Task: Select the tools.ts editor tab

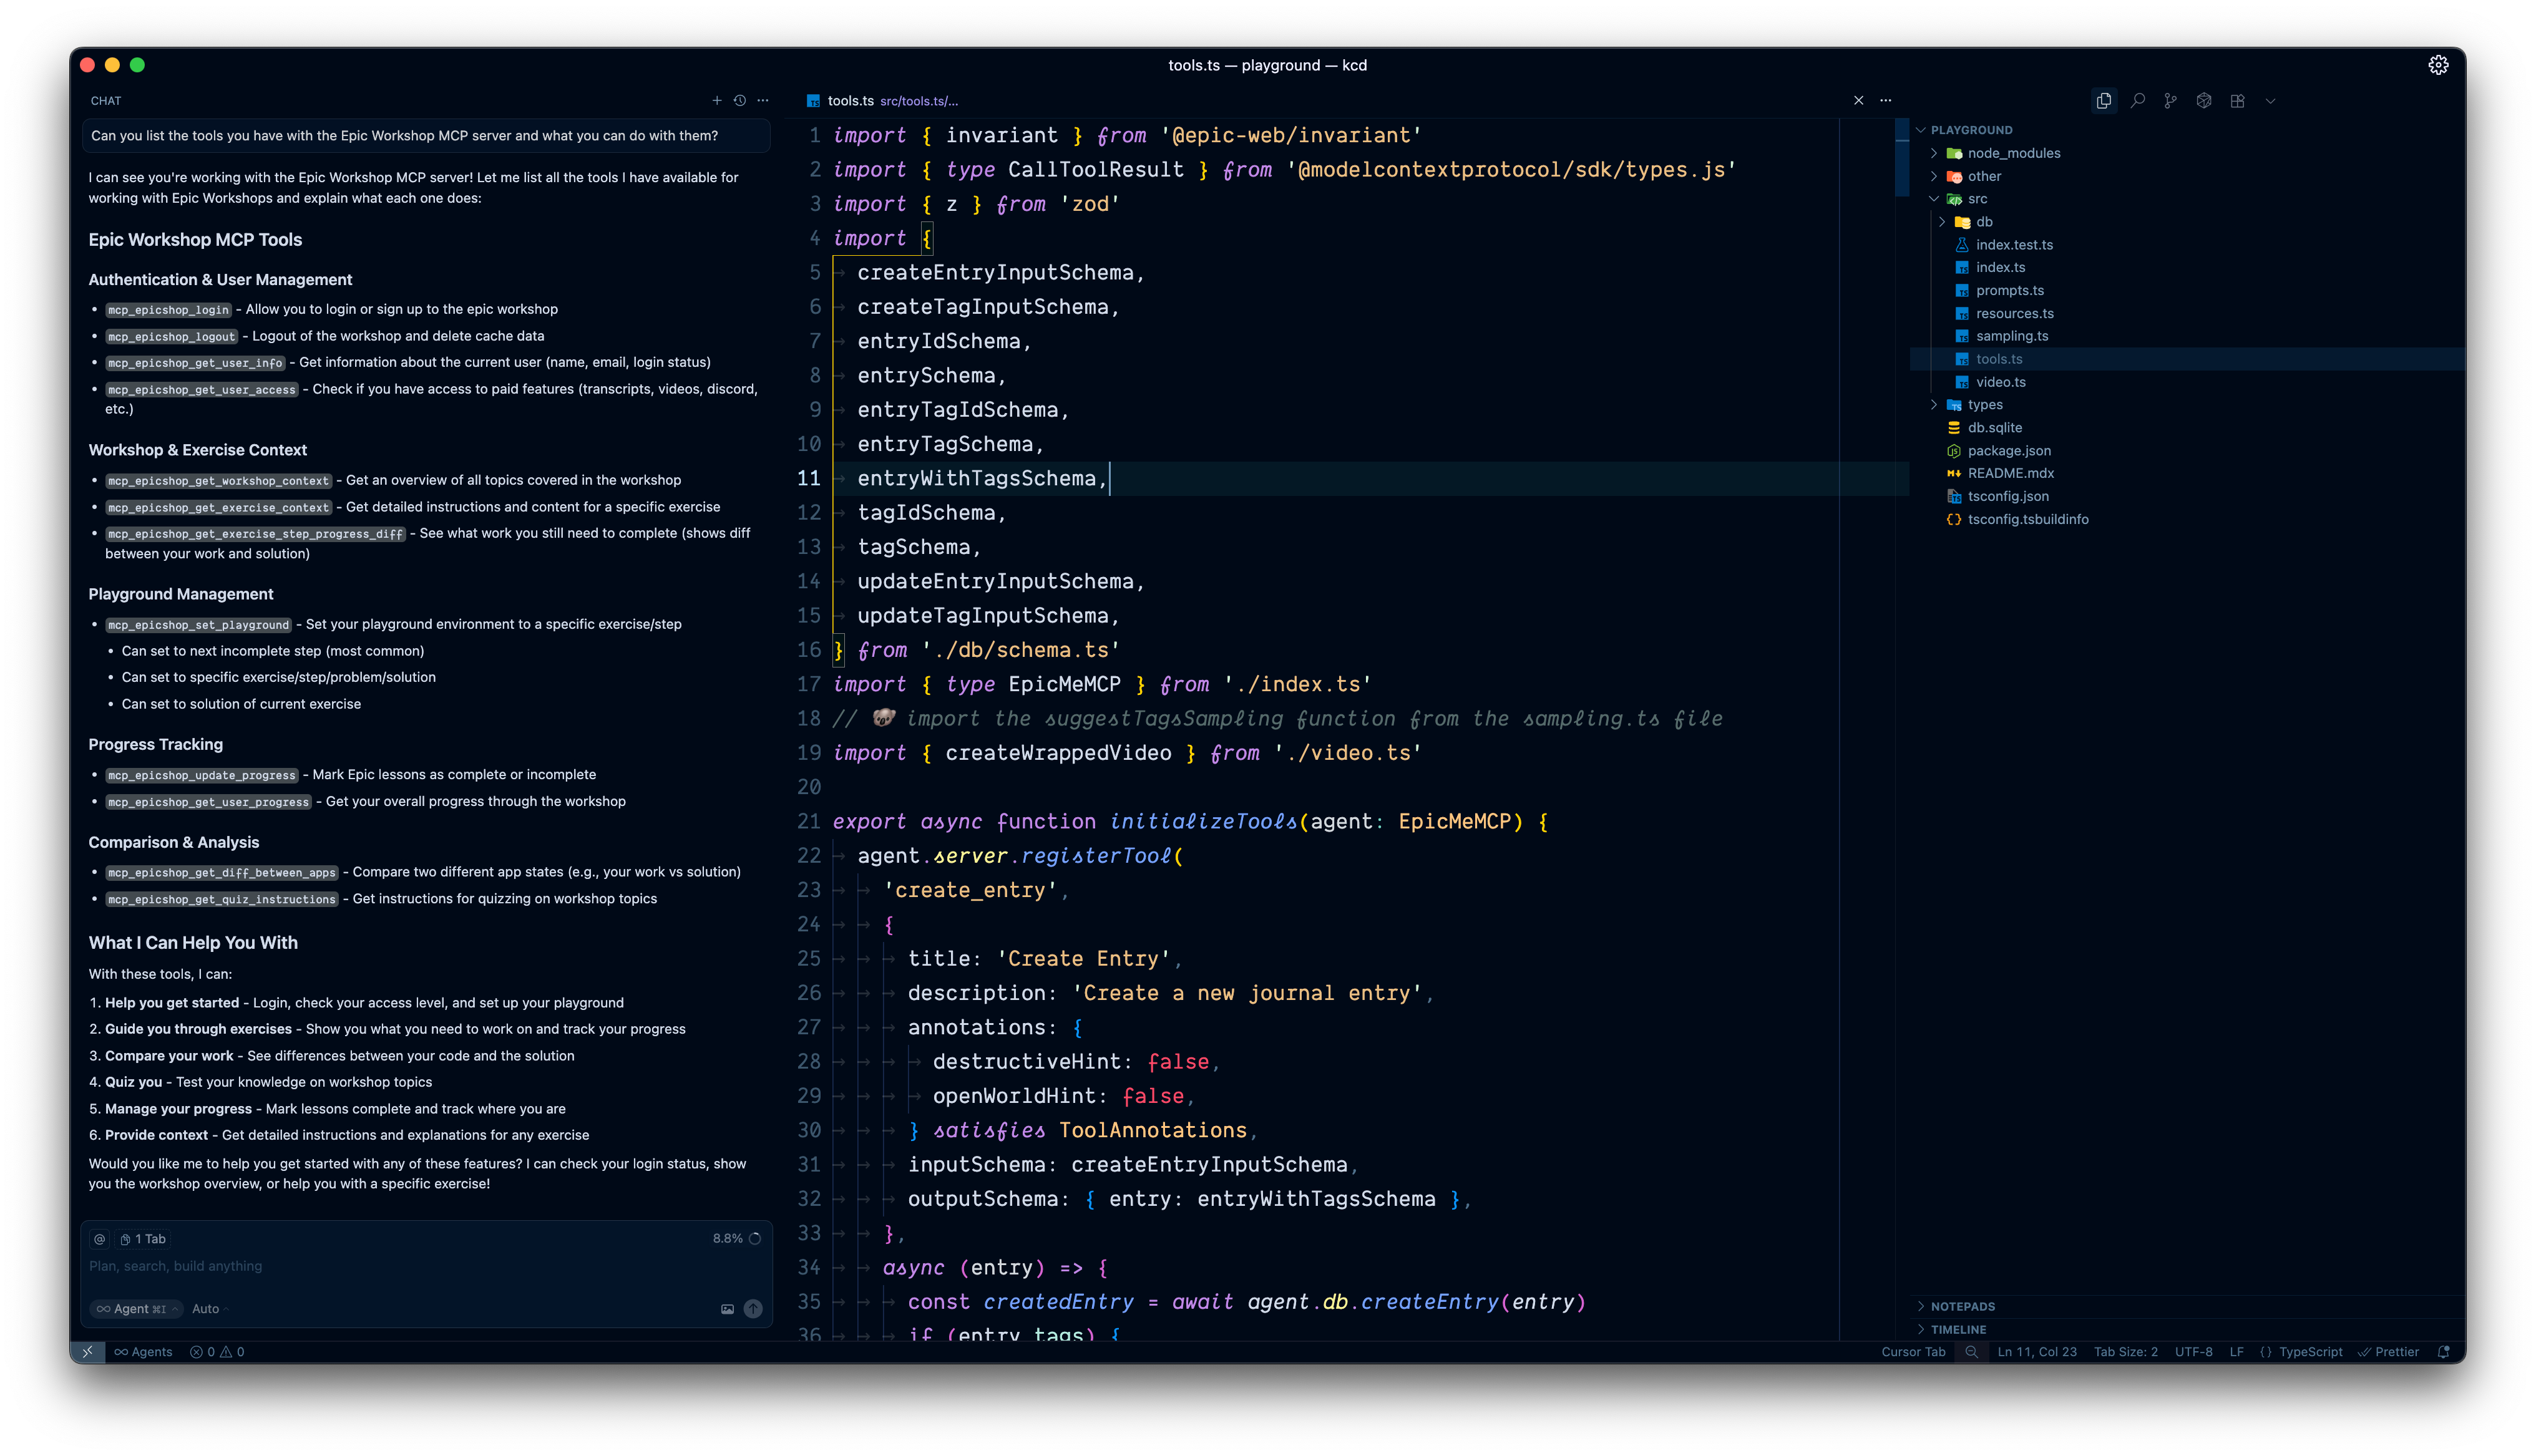Action: (883, 101)
